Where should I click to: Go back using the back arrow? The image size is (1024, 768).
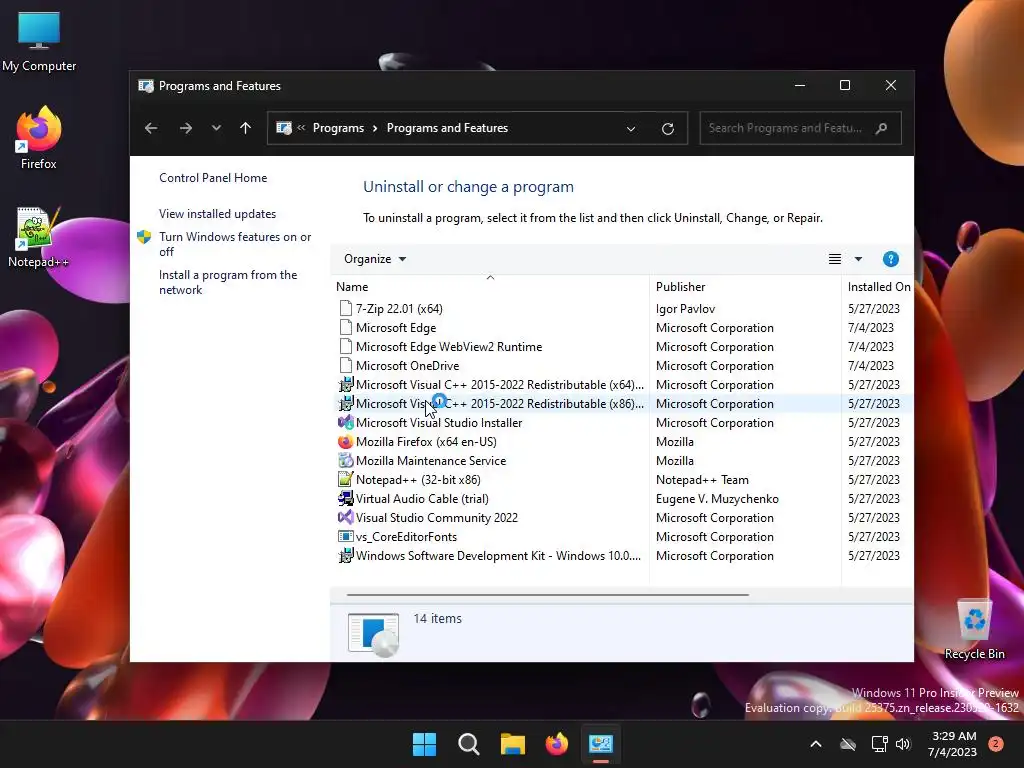point(151,128)
